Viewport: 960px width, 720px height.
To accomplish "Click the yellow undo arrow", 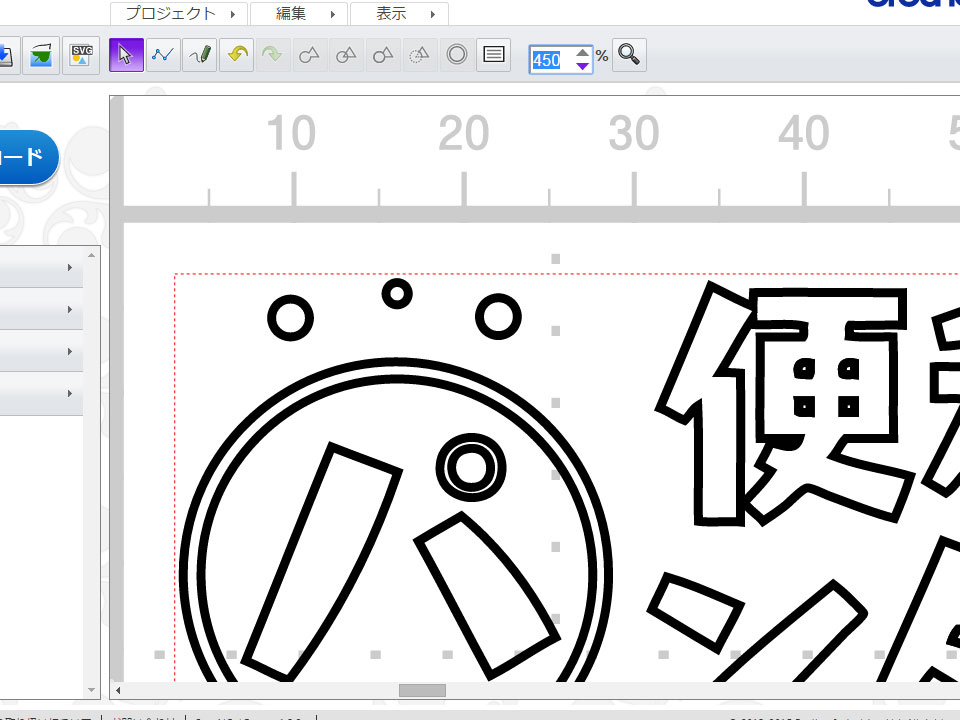I will (237, 55).
